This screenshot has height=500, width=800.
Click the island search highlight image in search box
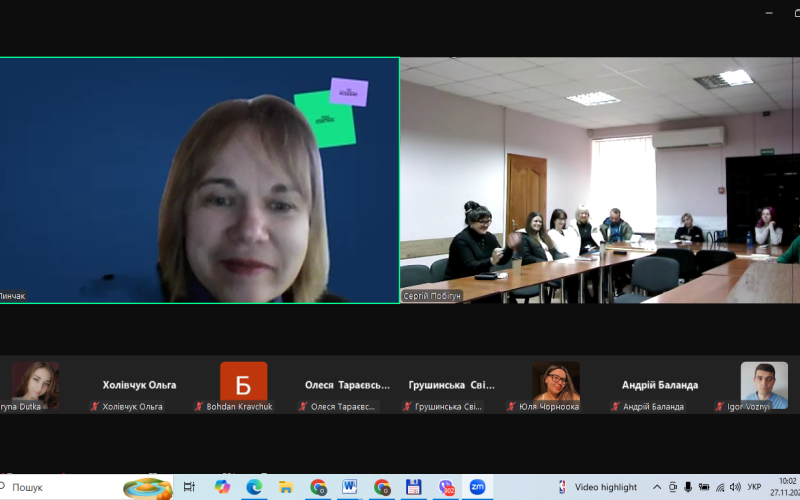[x=148, y=488]
